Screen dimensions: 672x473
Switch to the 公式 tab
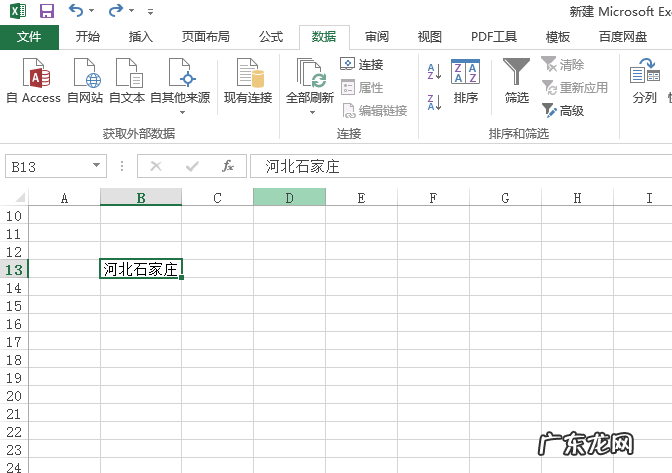pyautogui.click(x=271, y=37)
